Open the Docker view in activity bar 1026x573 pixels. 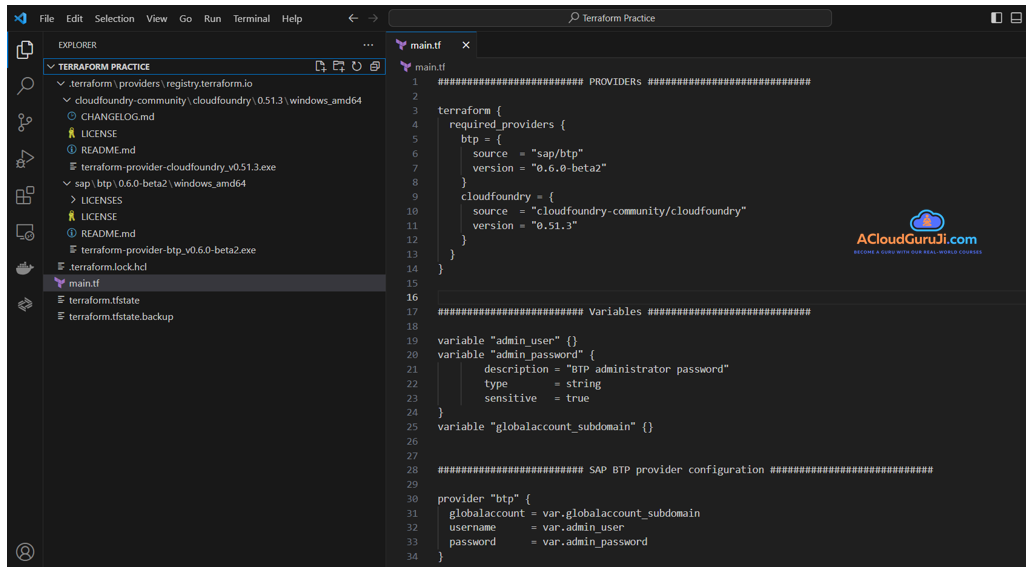25,268
